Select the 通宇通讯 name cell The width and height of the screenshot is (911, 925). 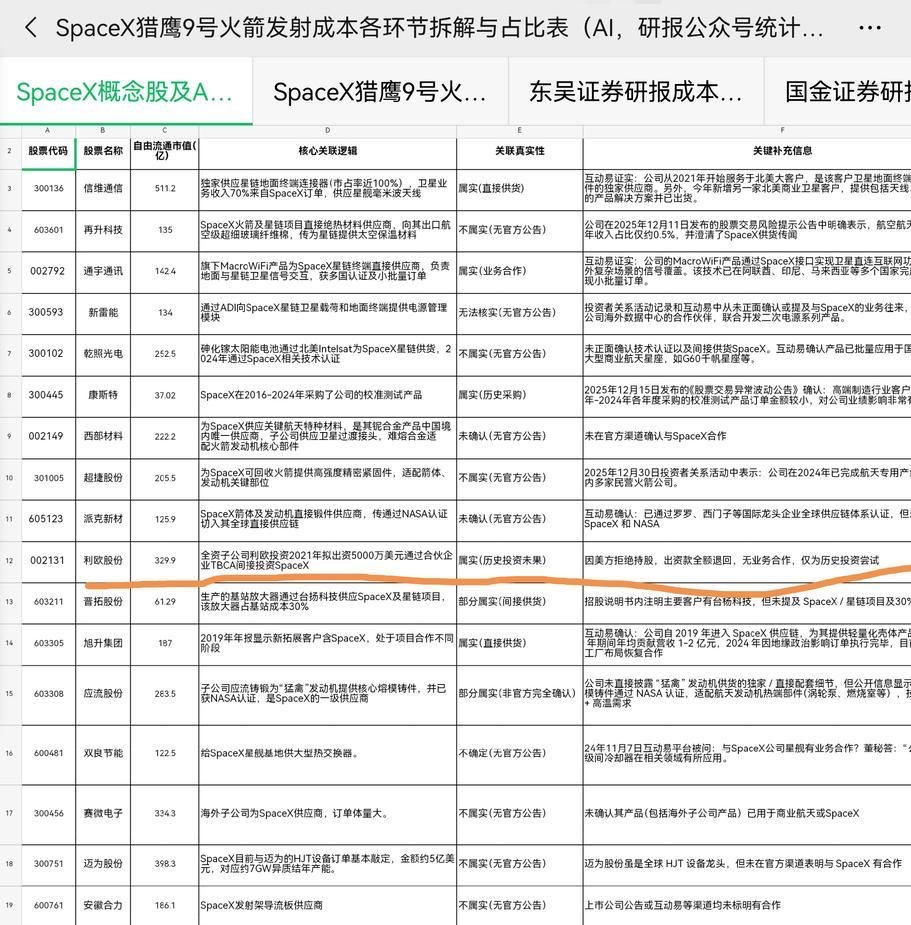pyautogui.click(x=103, y=271)
